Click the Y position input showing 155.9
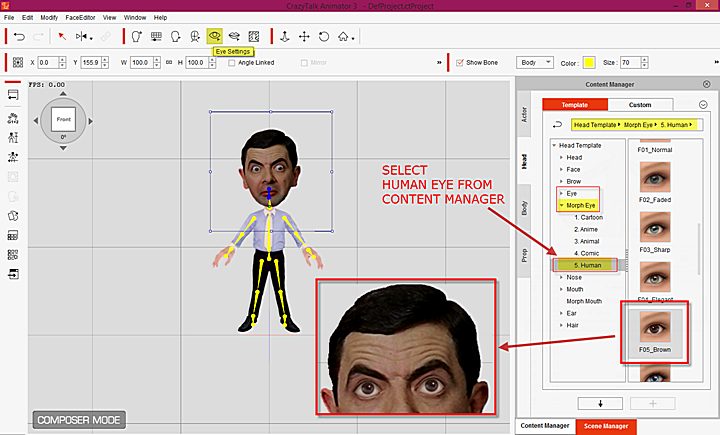 click(x=91, y=62)
